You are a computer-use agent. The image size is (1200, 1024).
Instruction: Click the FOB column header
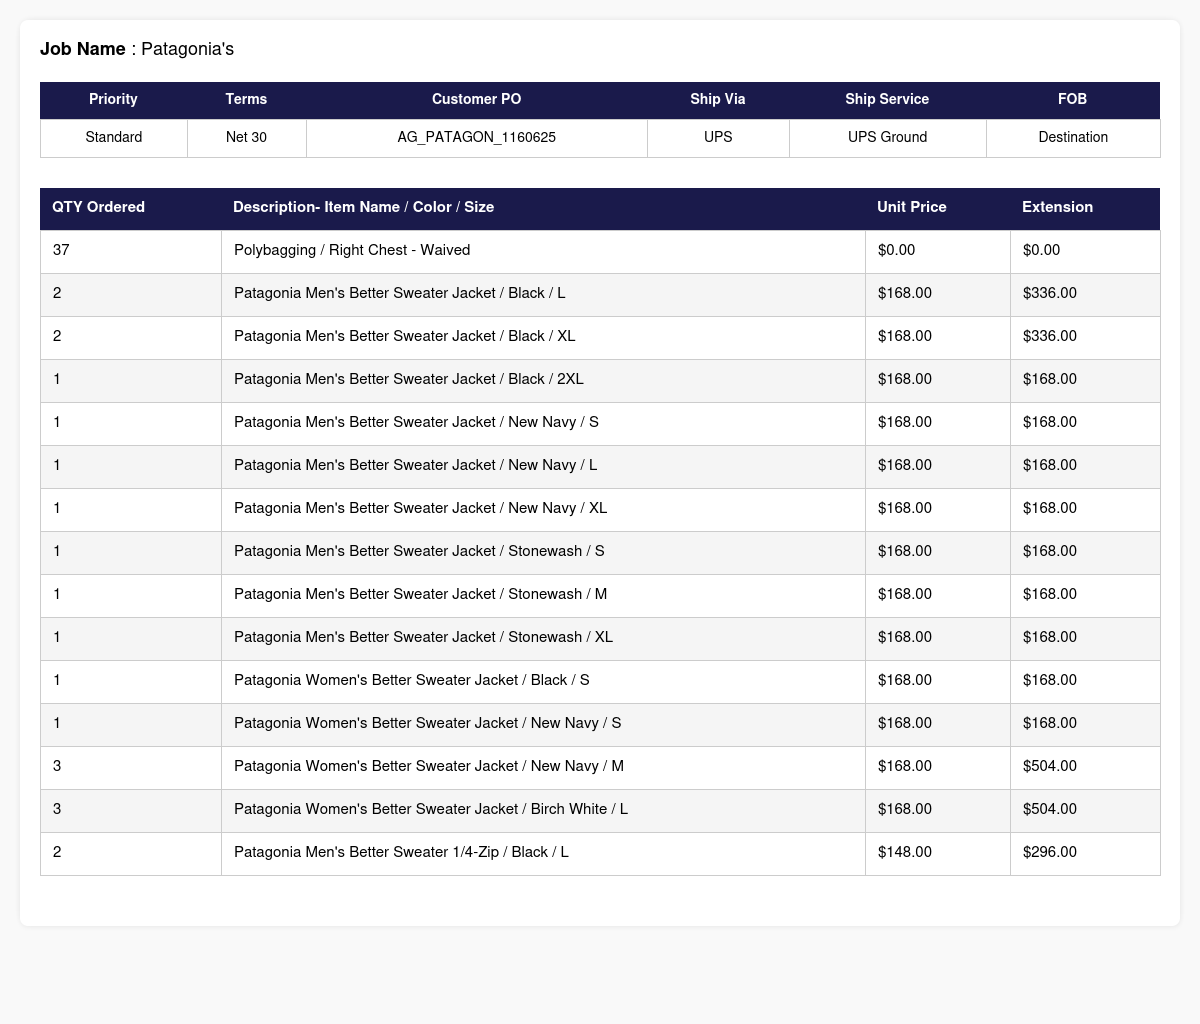pyautogui.click(x=1073, y=100)
